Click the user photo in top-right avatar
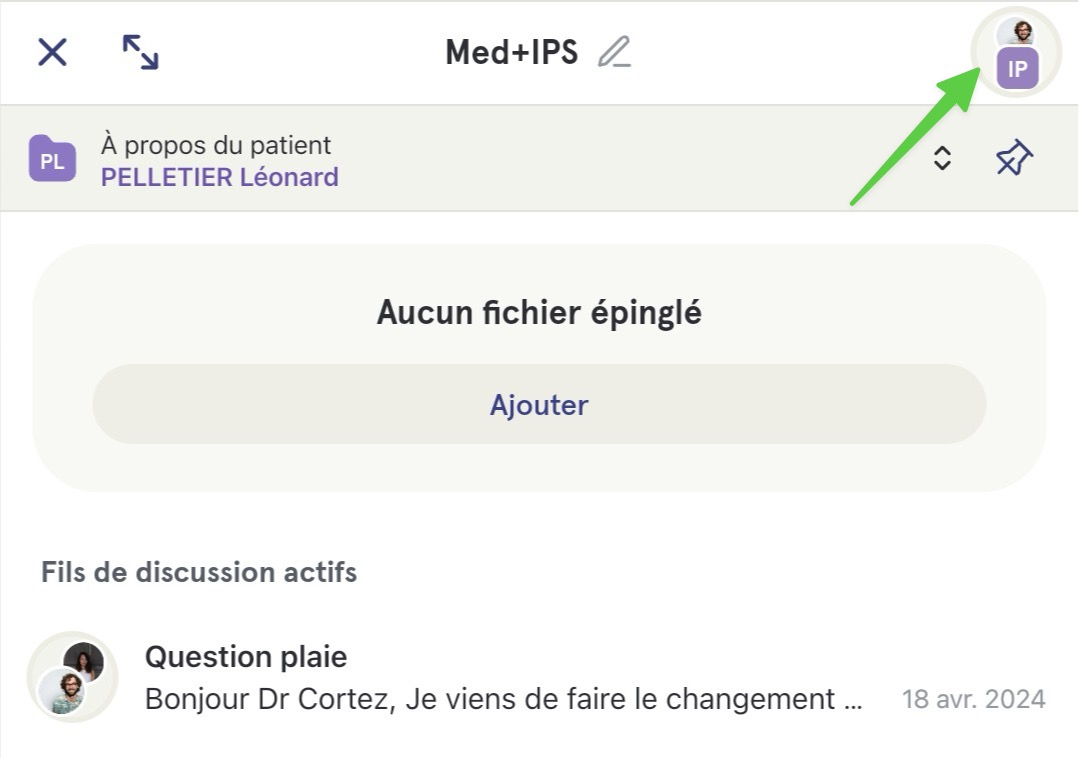 tap(1016, 32)
